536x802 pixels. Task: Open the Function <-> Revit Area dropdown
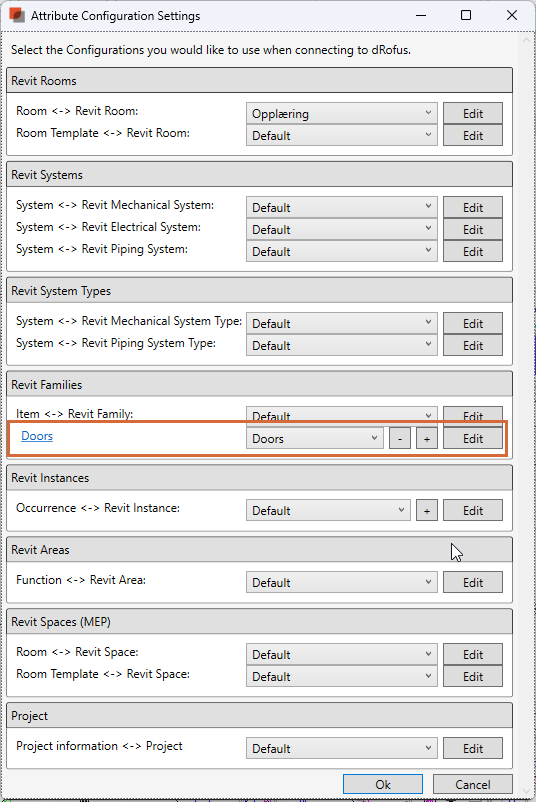pos(342,583)
